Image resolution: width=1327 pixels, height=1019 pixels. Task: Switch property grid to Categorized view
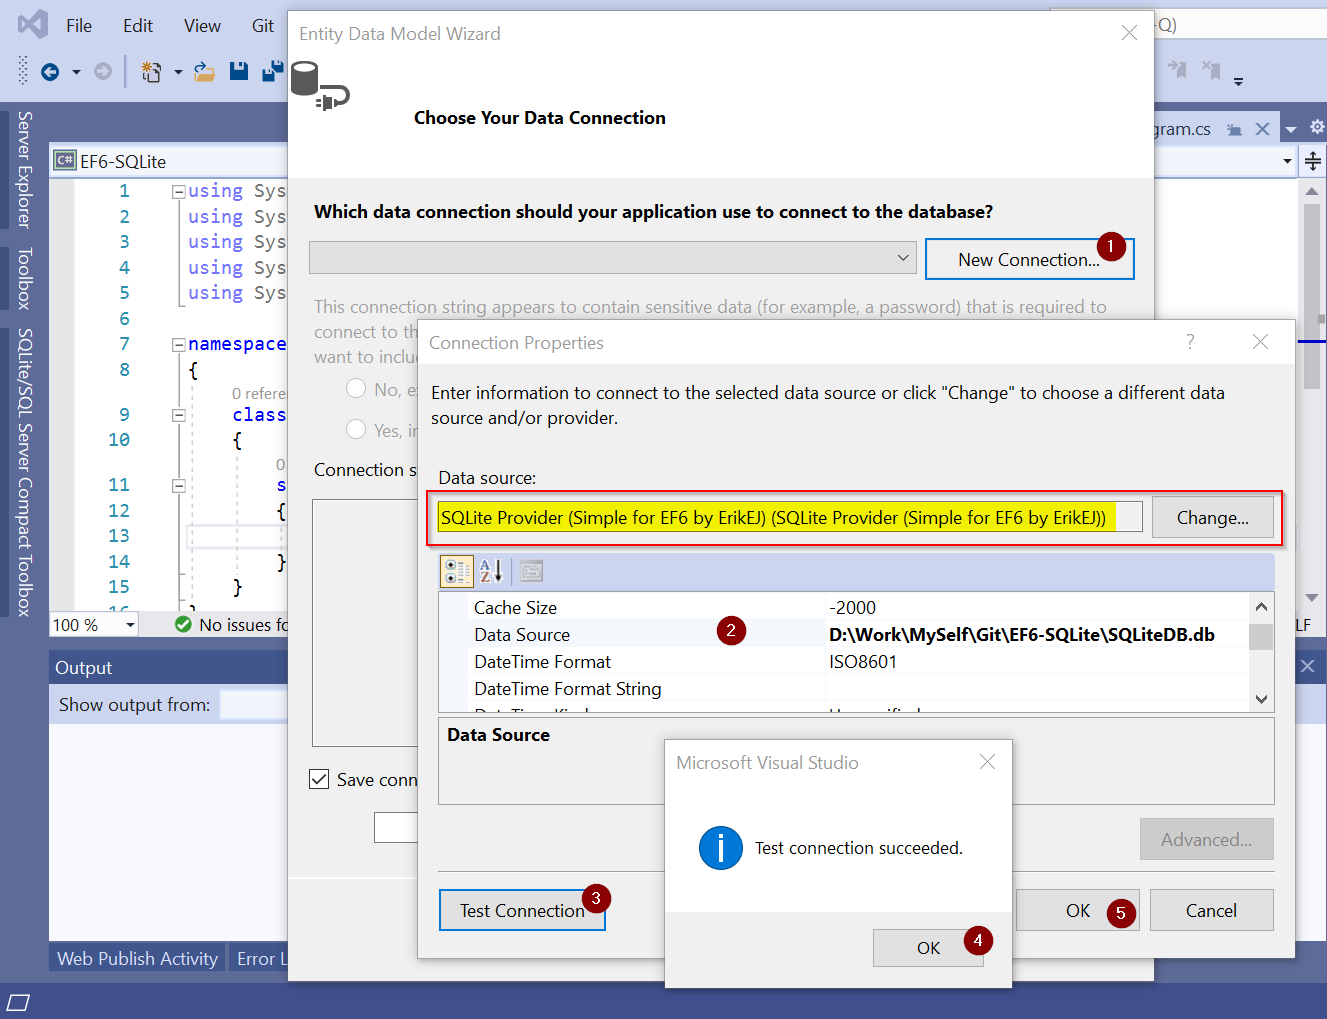(x=457, y=571)
